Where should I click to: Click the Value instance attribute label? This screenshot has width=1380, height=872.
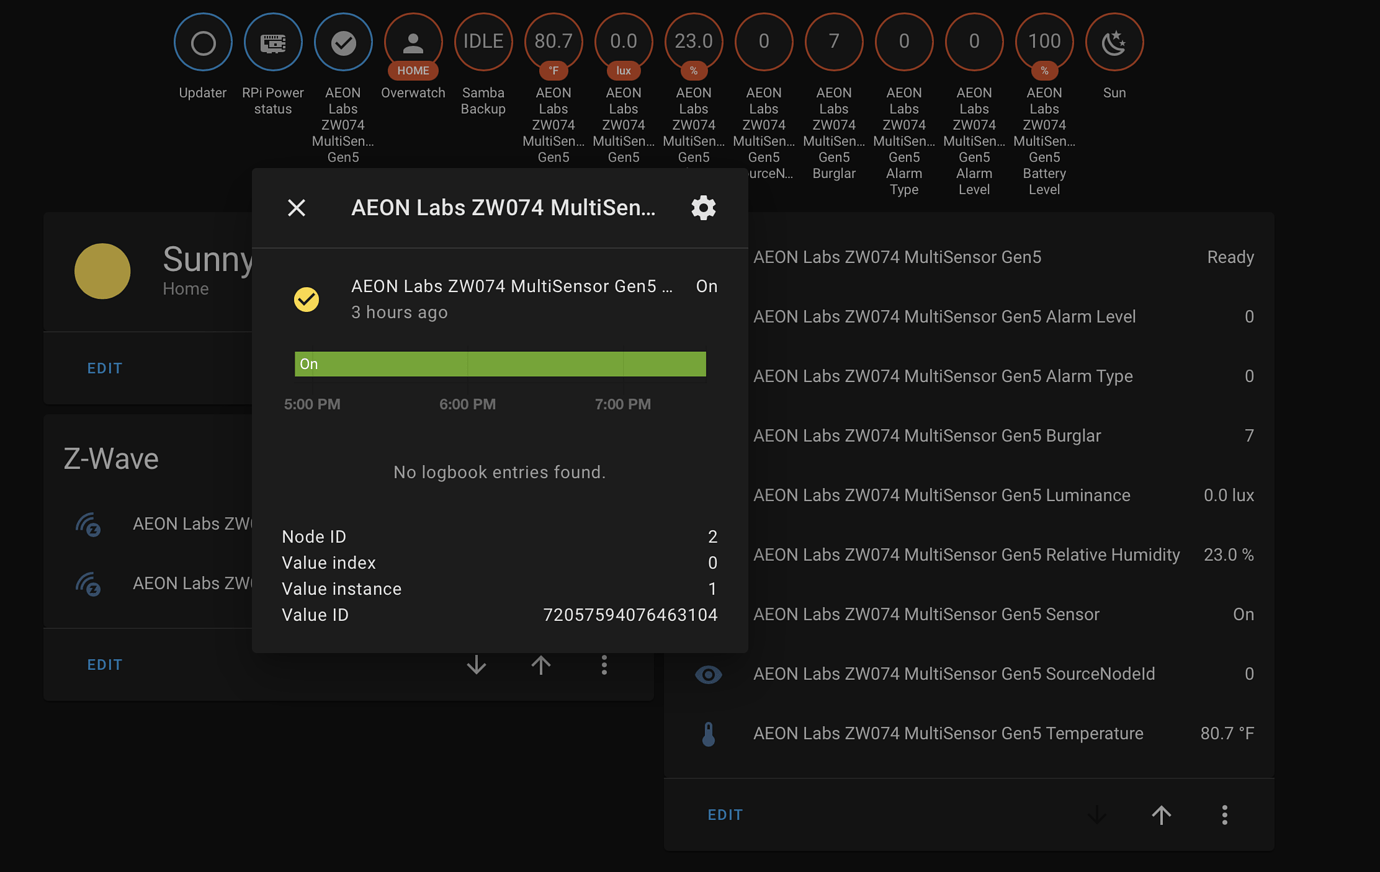342,589
